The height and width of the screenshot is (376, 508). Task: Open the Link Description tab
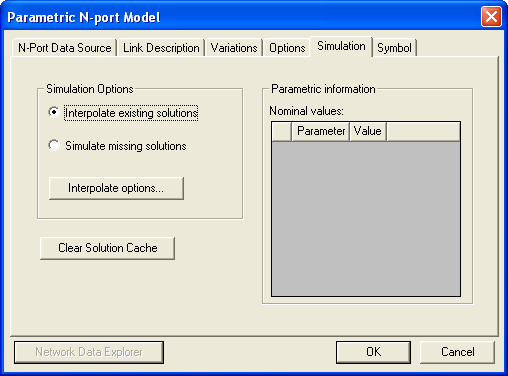coord(161,48)
